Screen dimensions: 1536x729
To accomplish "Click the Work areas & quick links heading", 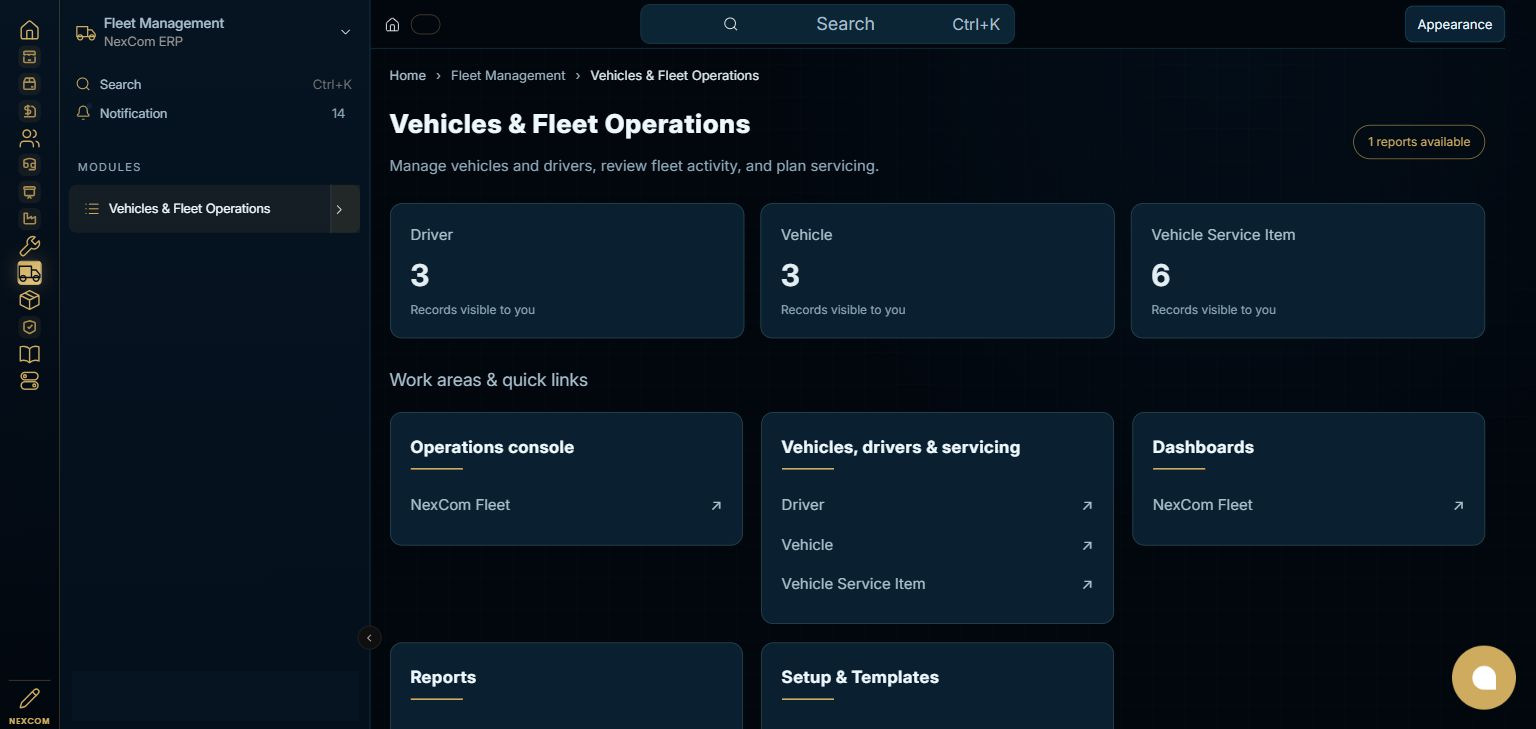I will pyautogui.click(x=488, y=380).
